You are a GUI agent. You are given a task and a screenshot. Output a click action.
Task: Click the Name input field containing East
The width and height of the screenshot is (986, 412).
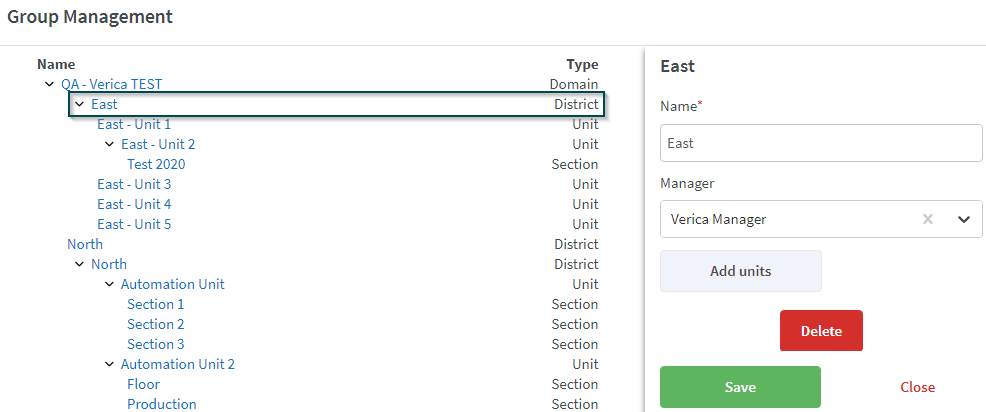[x=821, y=143]
